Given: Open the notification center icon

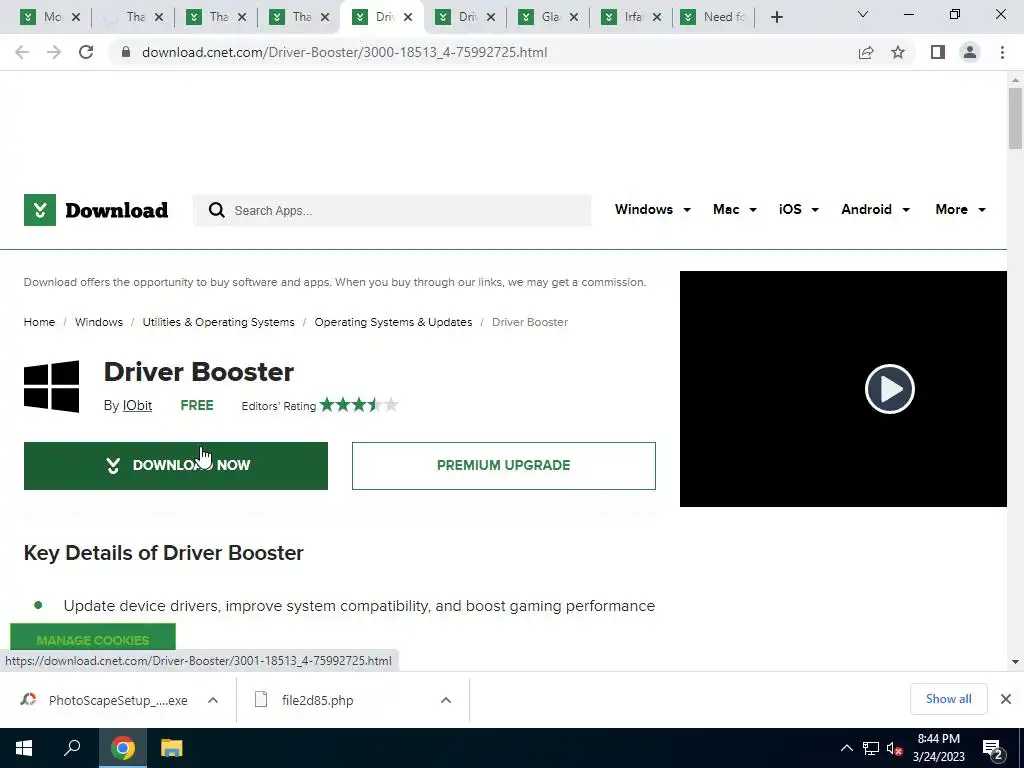Looking at the screenshot, I should coord(993,750).
